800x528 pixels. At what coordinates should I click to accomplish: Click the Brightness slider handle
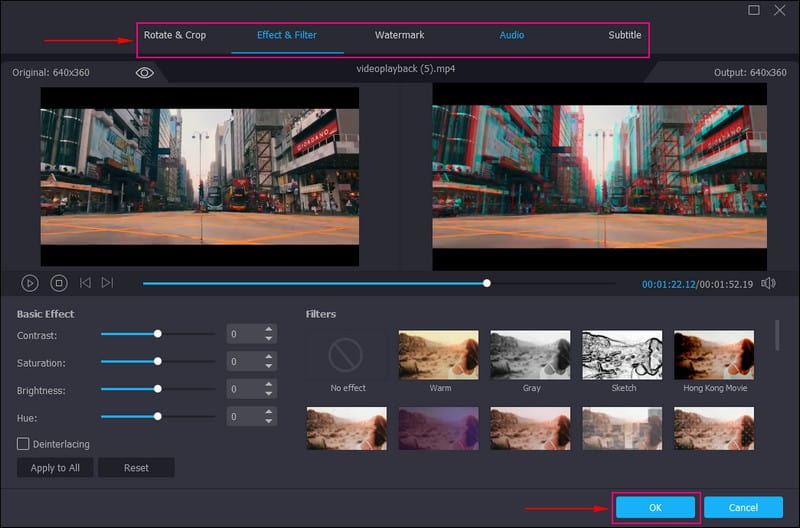[x=158, y=388]
